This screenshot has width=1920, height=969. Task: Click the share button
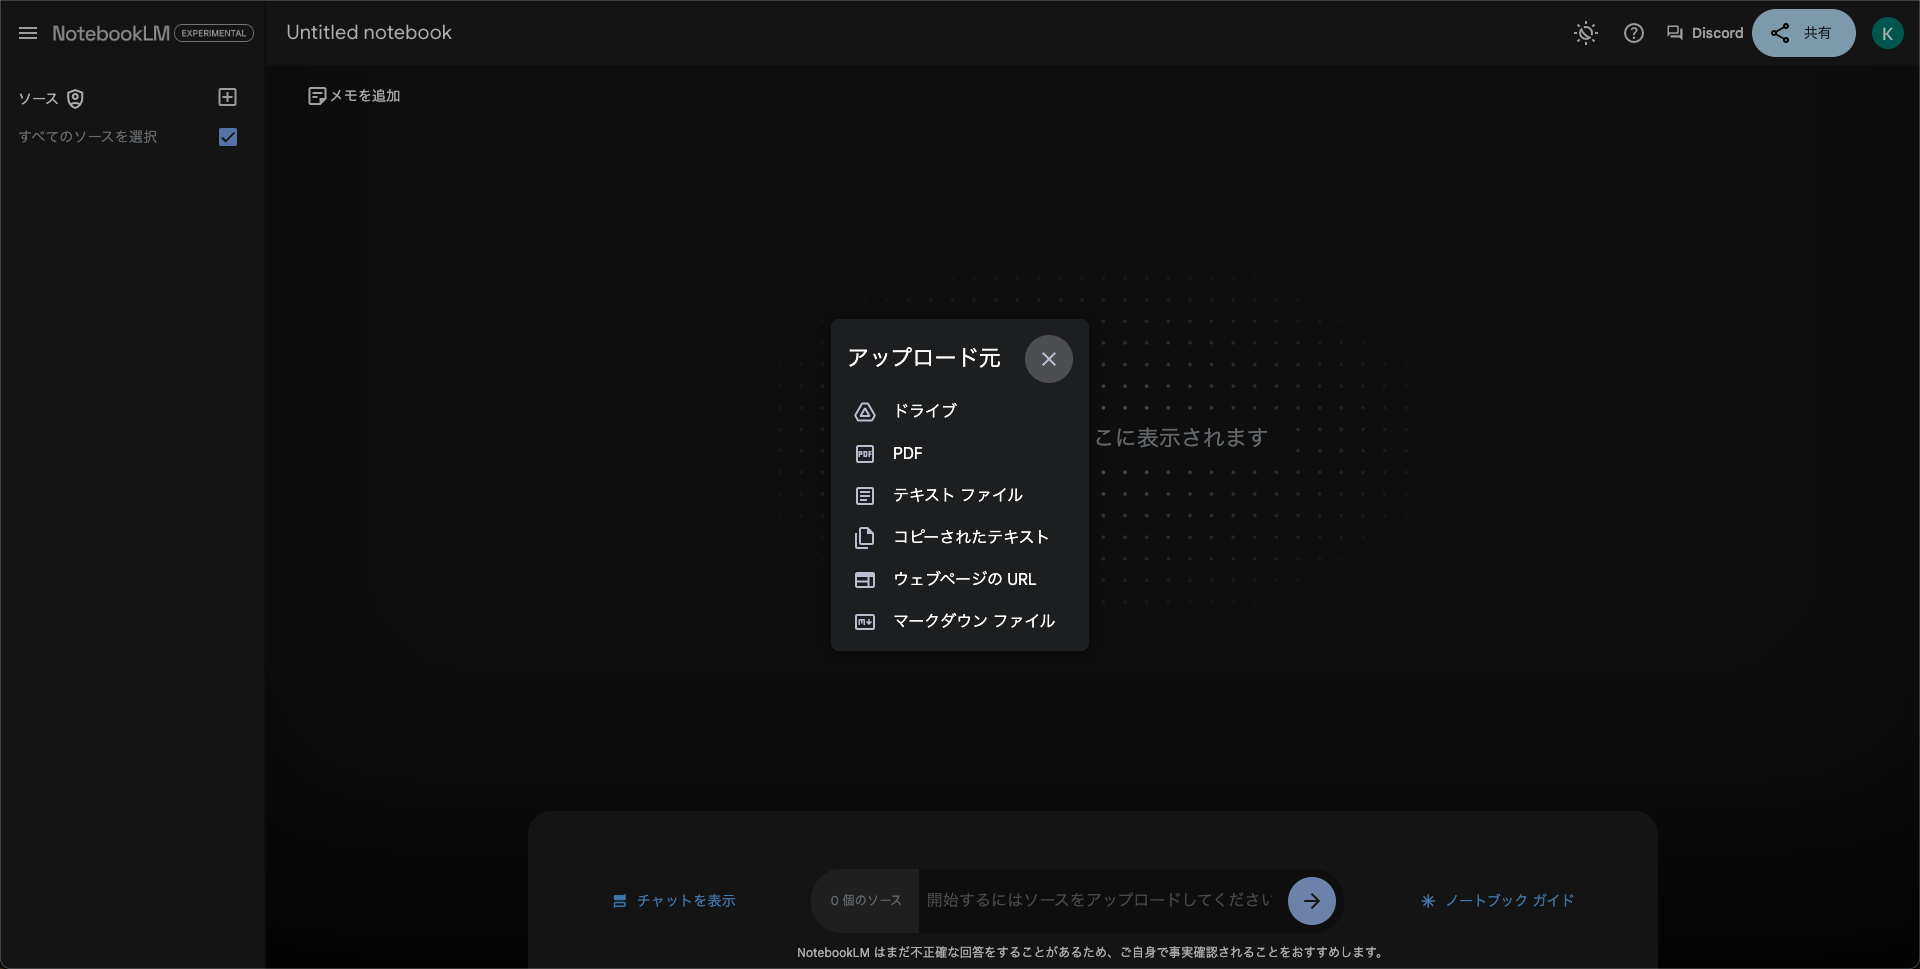(x=1803, y=33)
